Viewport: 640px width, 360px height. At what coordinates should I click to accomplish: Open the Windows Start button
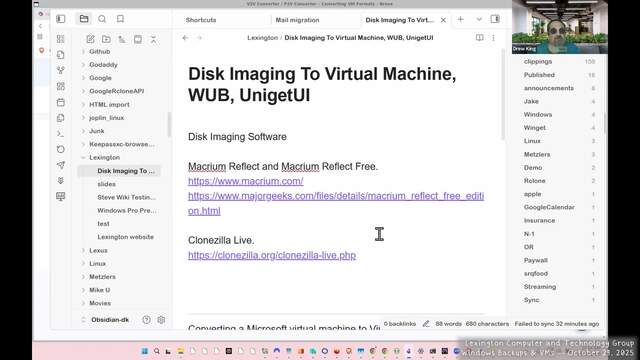point(144,351)
